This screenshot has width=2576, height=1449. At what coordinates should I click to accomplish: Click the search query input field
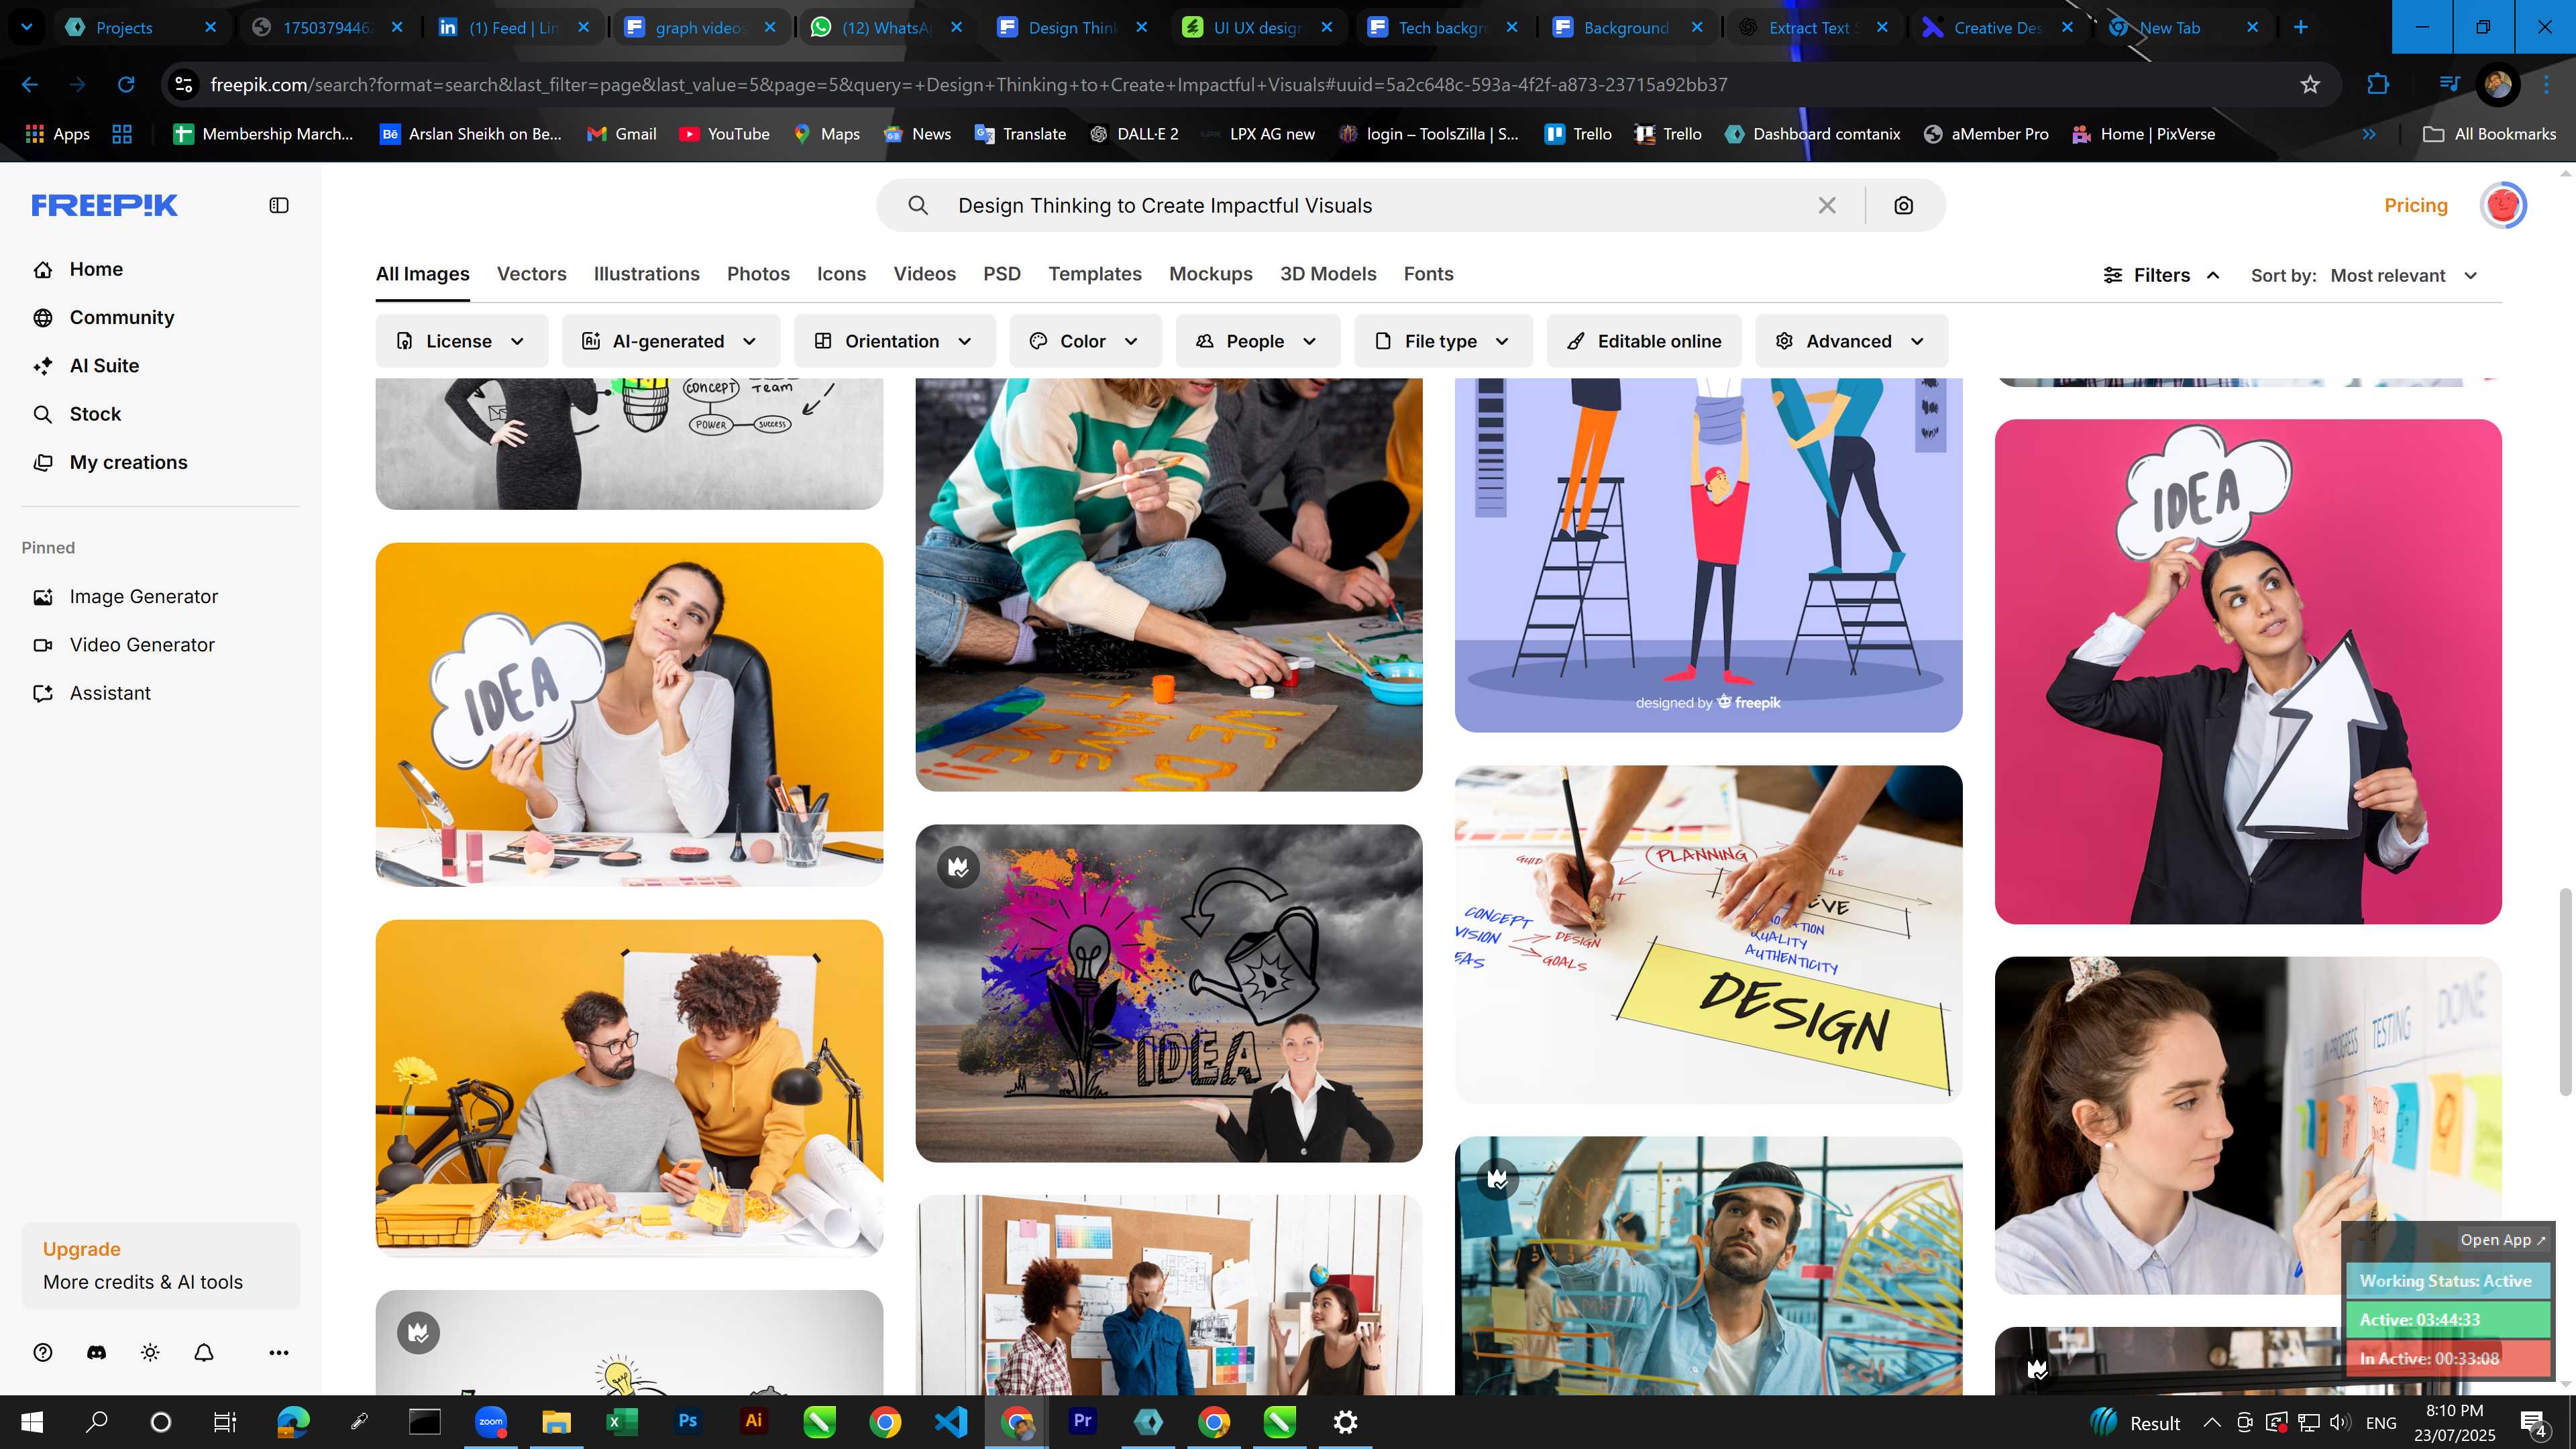(1380, 205)
